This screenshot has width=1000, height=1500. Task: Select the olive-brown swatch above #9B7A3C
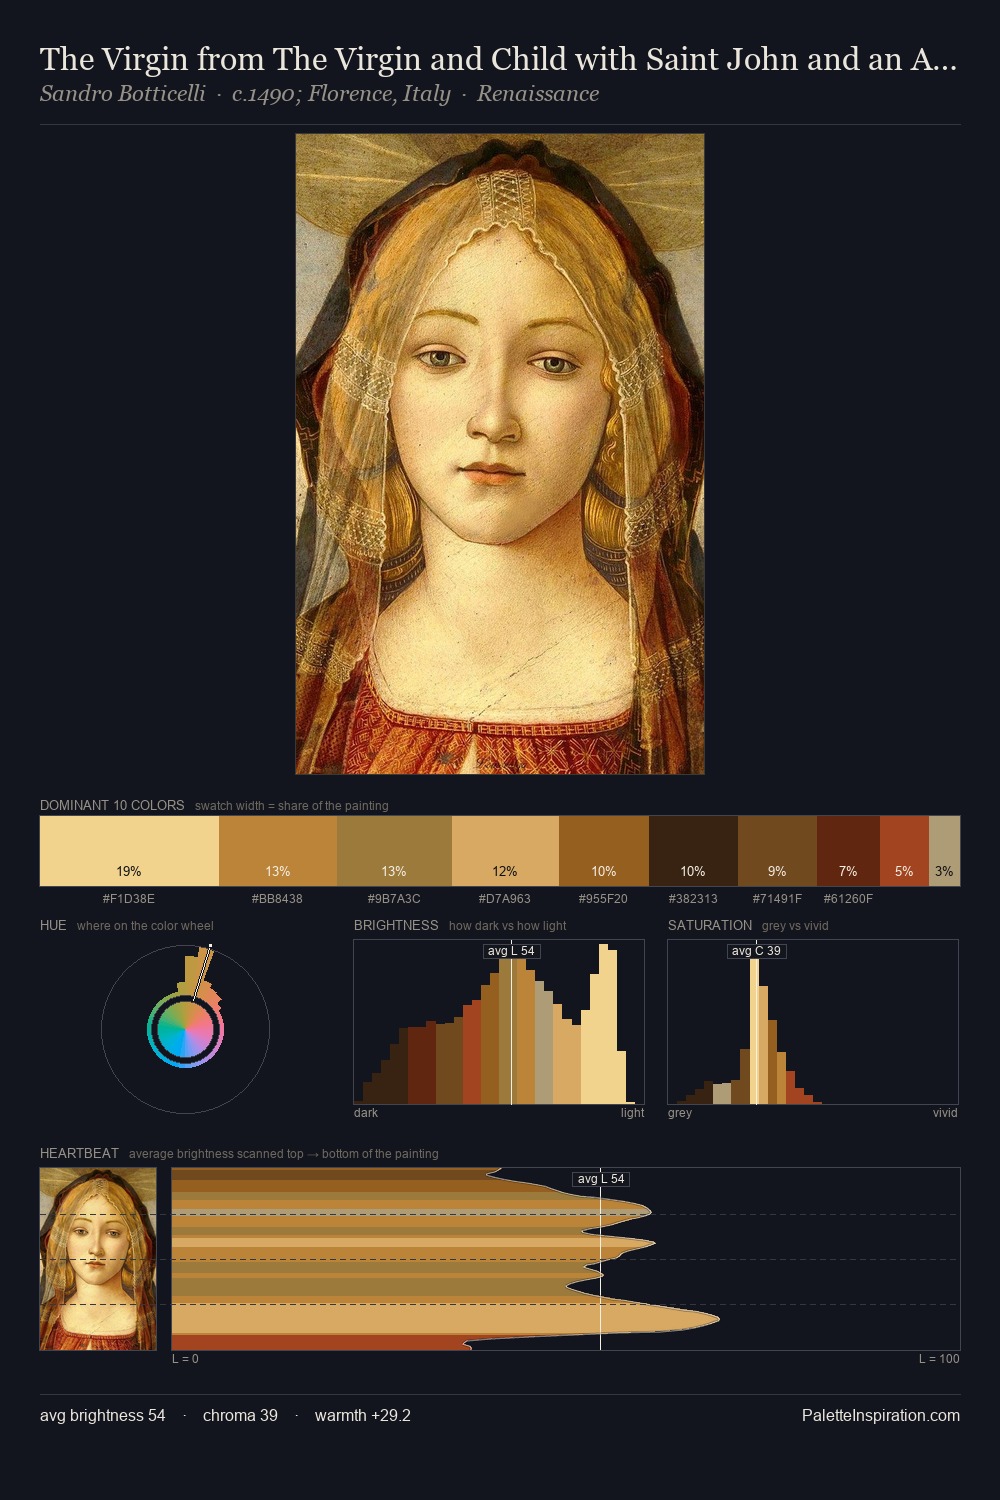pyautogui.click(x=395, y=851)
